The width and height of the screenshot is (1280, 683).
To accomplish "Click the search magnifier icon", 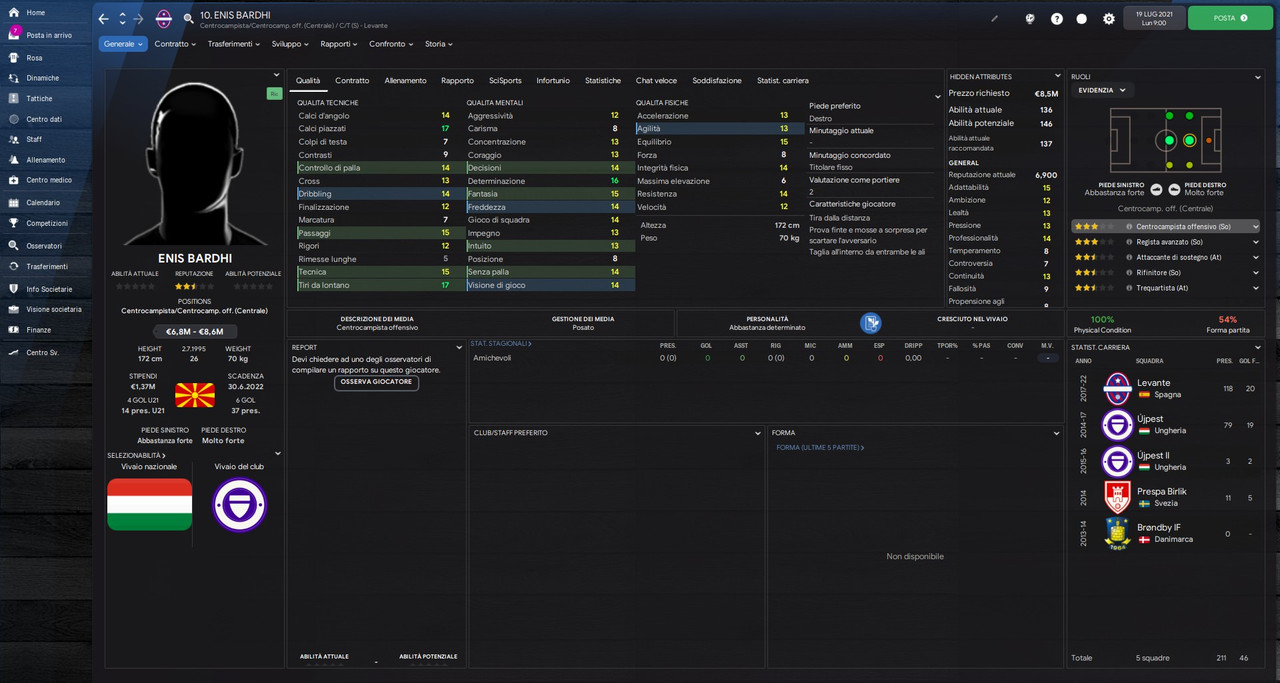I will [x=188, y=19].
